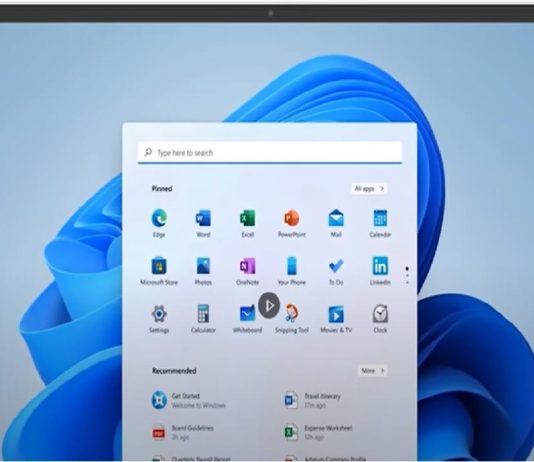Launch the Snipping Tool app
Image resolution: width=534 pixels, height=462 pixels.
point(292,314)
